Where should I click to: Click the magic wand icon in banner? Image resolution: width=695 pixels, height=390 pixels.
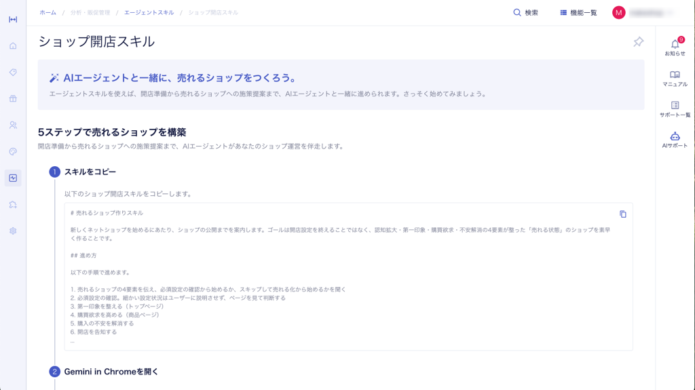pyautogui.click(x=54, y=78)
